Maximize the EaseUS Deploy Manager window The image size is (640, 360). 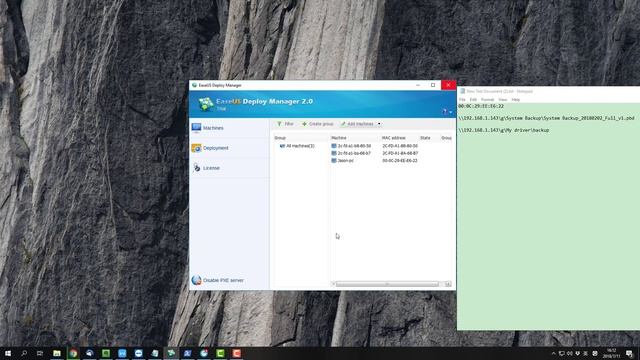tap(433, 85)
